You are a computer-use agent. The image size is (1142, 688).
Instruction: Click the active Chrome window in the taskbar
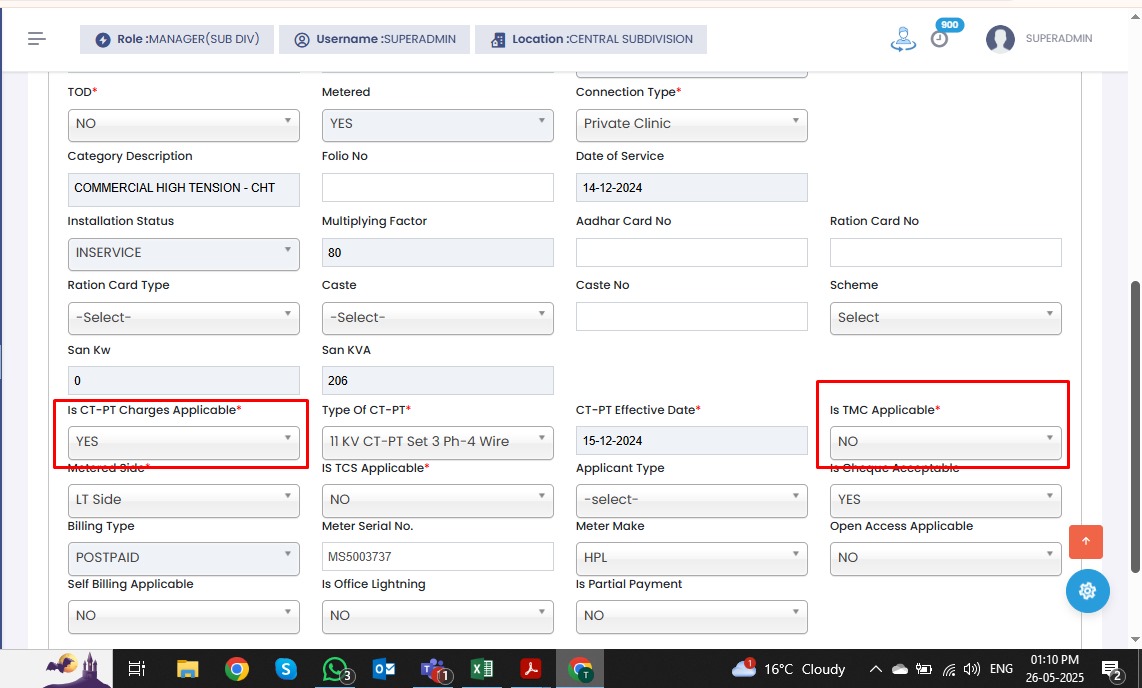580,668
